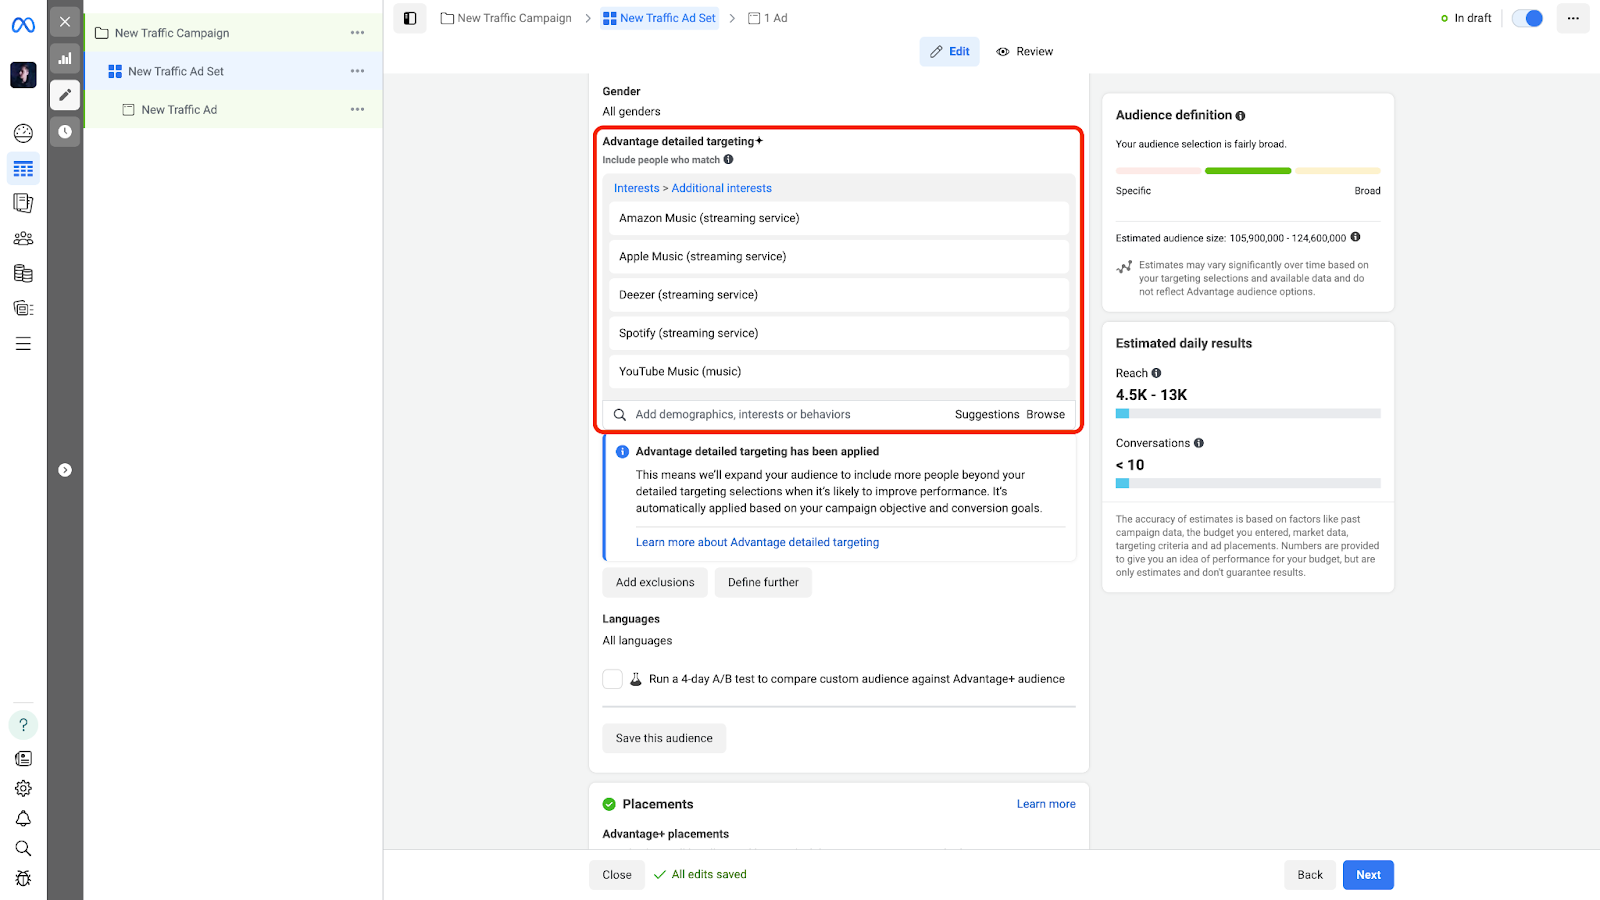Open Learn more about Advantage detailed targeting
The width and height of the screenshot is (1600, 900).
tap(757, 543)
